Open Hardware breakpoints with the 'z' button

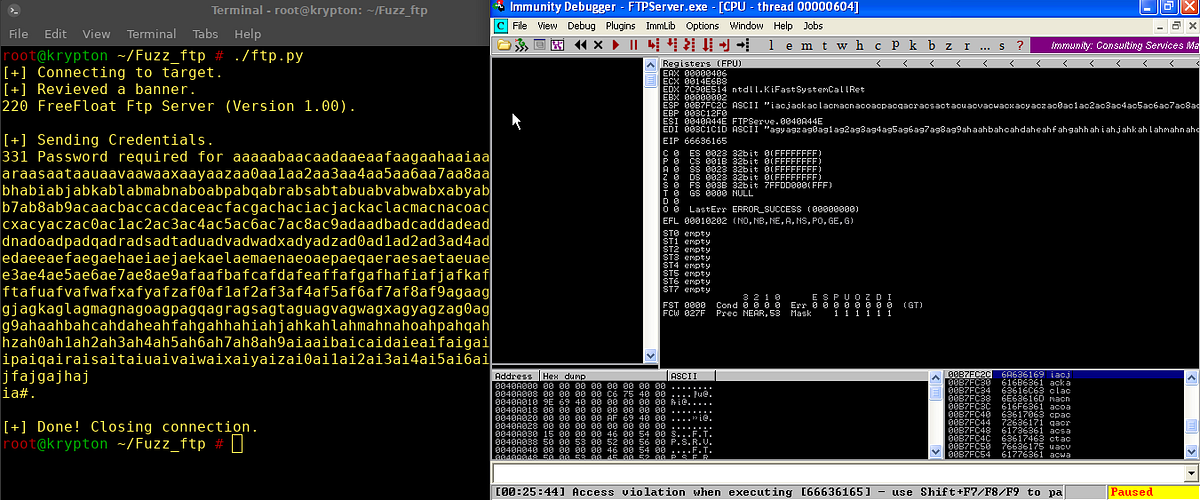(x=949, y=45)
